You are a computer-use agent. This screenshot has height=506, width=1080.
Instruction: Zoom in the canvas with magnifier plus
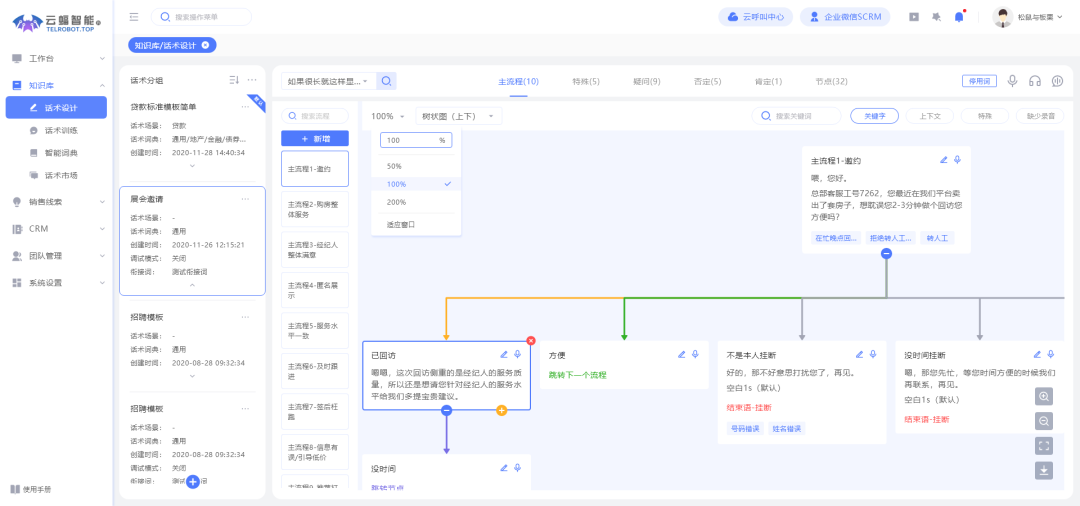point(1043,397)
